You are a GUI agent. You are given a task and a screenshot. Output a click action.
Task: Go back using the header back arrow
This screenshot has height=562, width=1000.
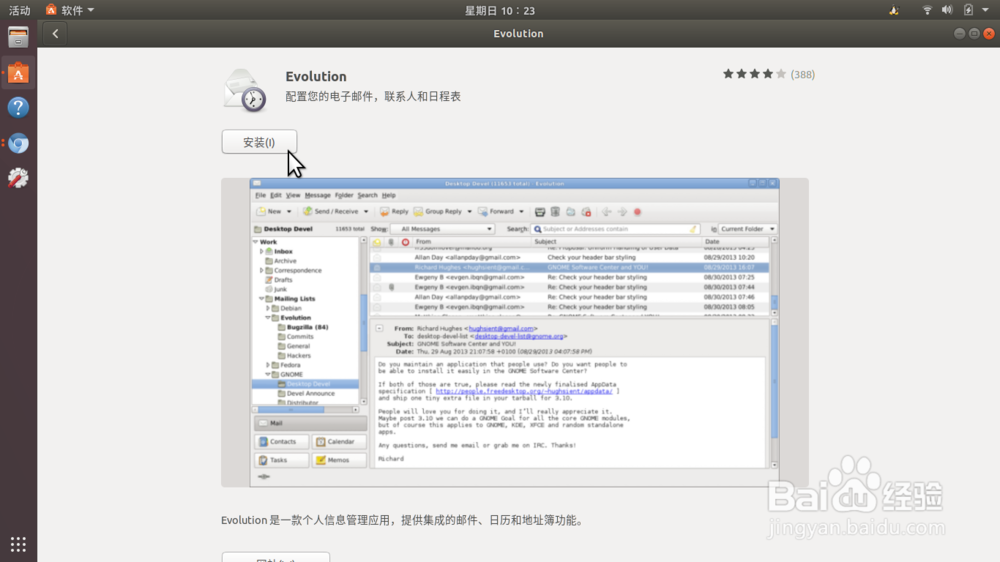(55, 34)
